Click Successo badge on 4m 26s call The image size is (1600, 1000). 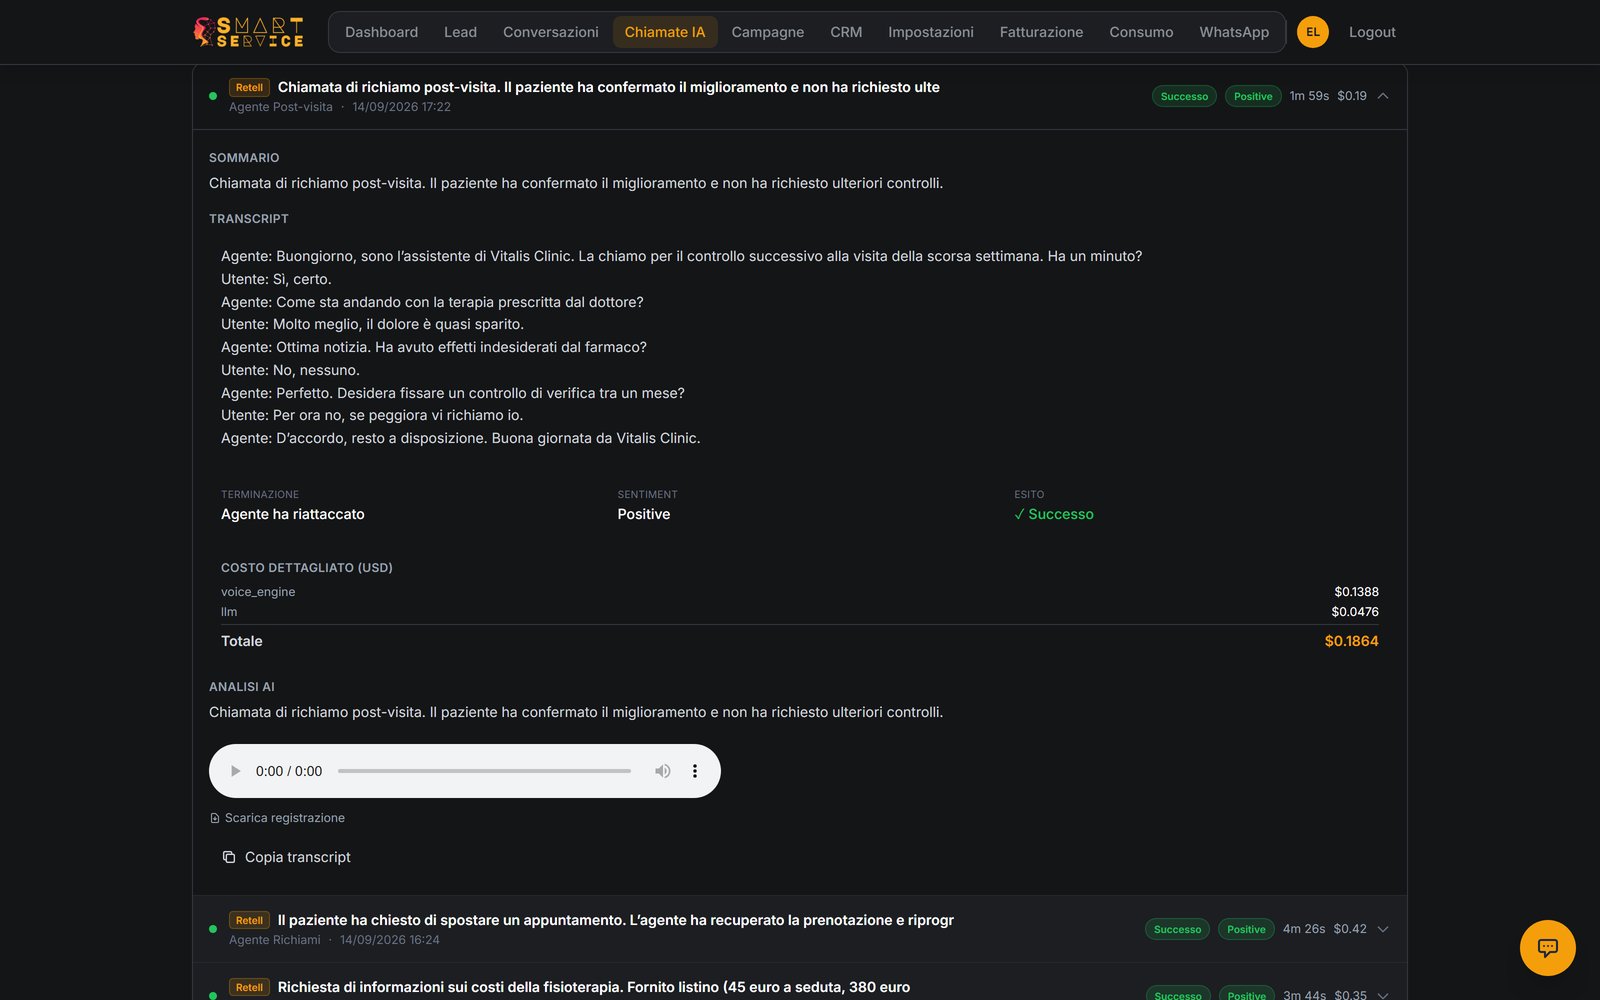click(x=1177, y=929)
